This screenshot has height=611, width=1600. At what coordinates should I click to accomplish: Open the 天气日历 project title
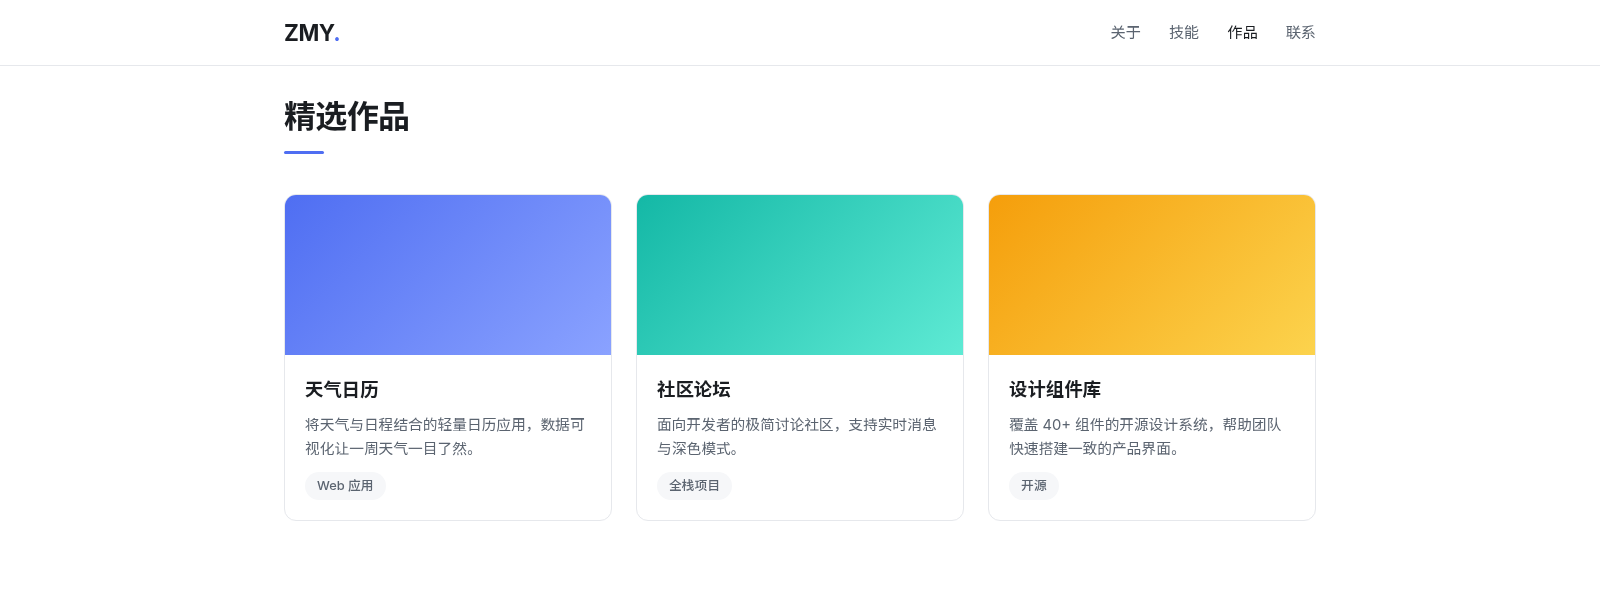click(x=342, y=390)
